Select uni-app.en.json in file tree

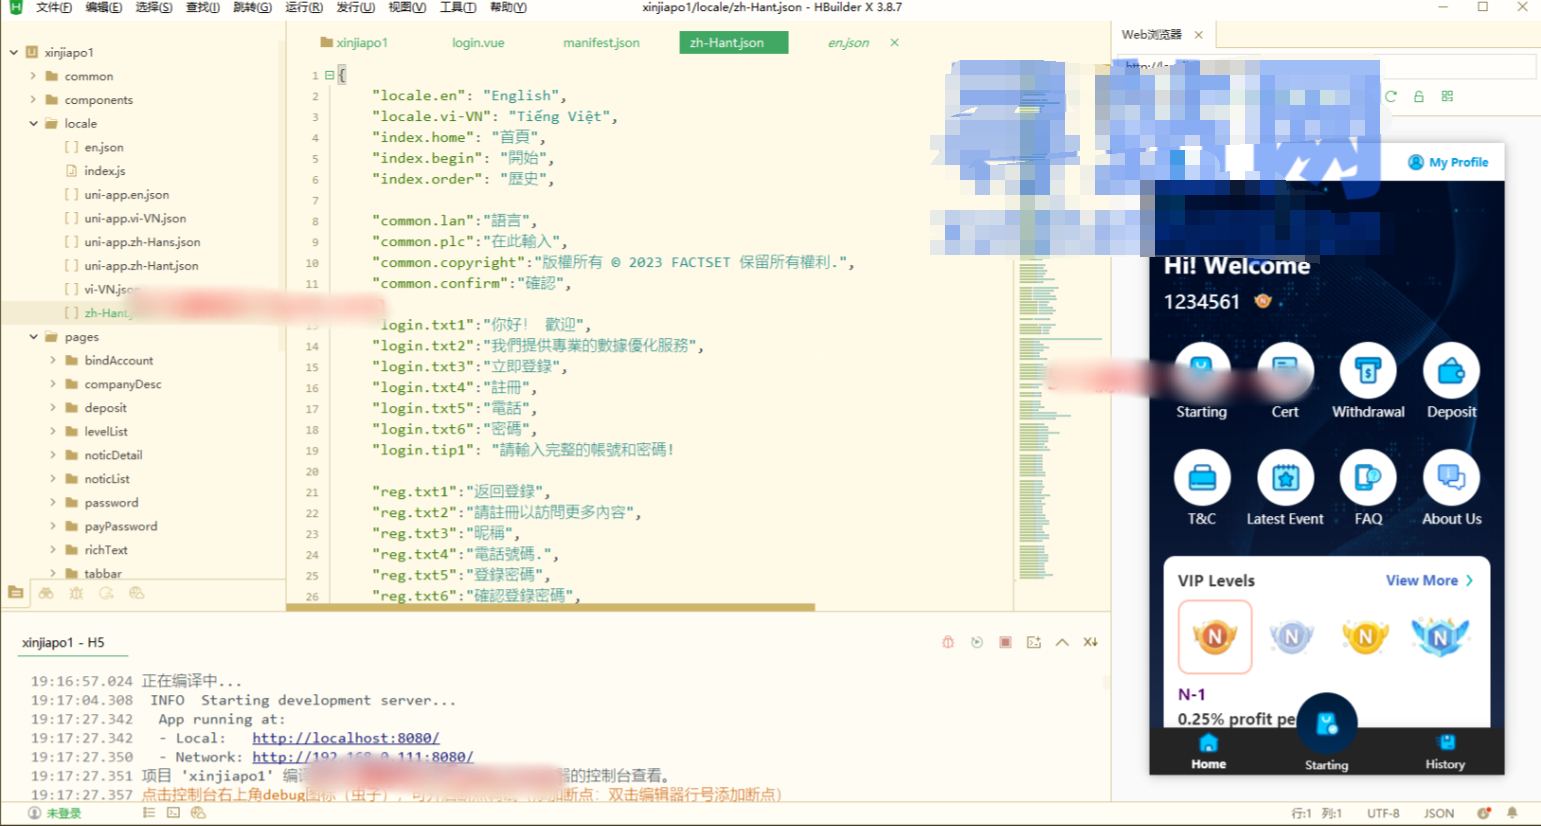[x=126, y=195]
